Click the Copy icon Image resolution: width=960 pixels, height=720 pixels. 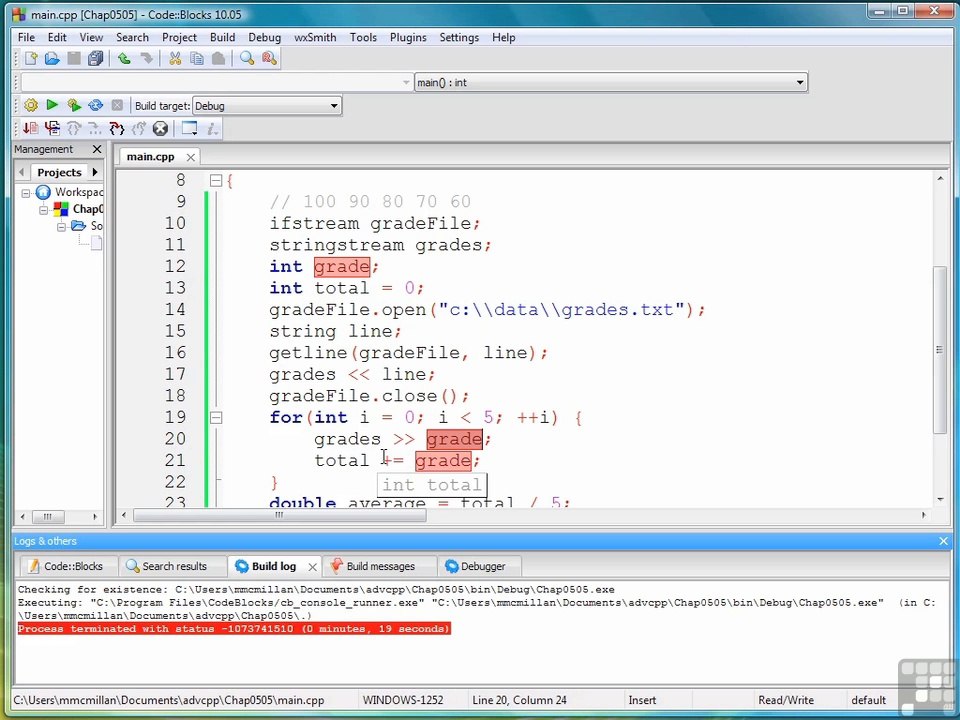pos(197,59)
